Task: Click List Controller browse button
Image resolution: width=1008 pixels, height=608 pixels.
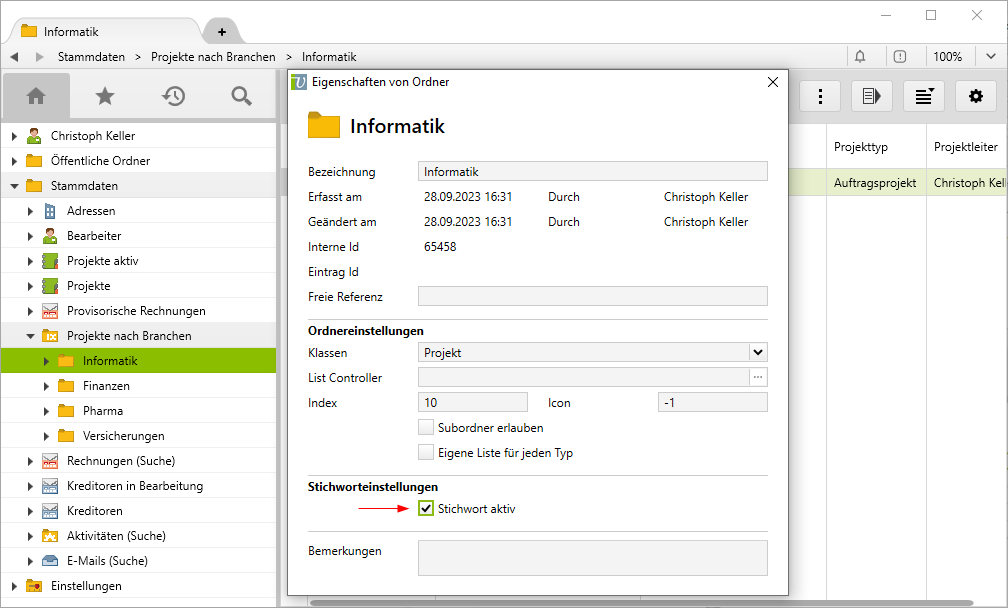Action: (x=758, y=377)
